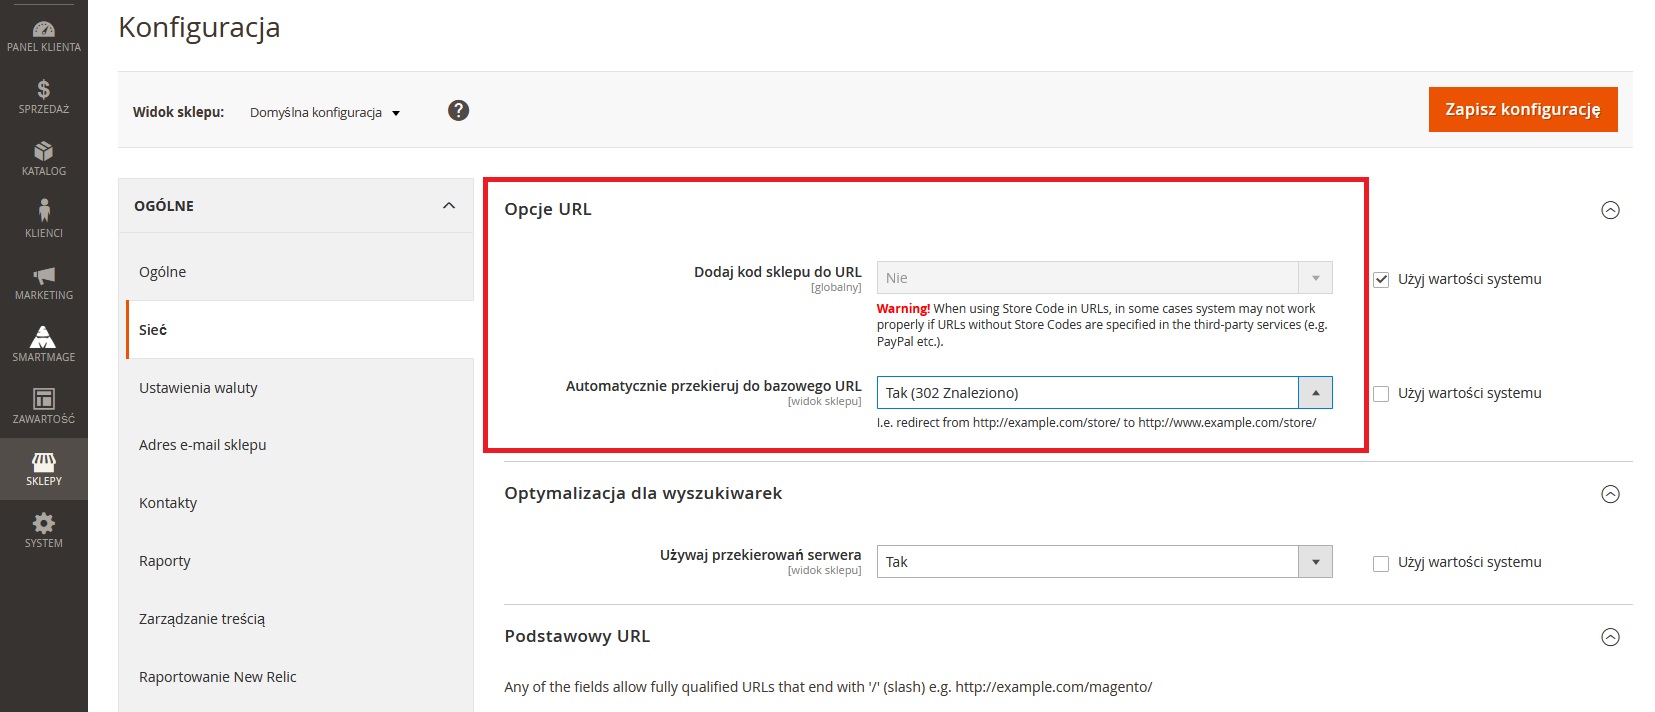Image resolution: width=1655 pixels, height=712 pixels.
Task: Check system value for Automatycznie przekieruj
Action: [1381, 394]
